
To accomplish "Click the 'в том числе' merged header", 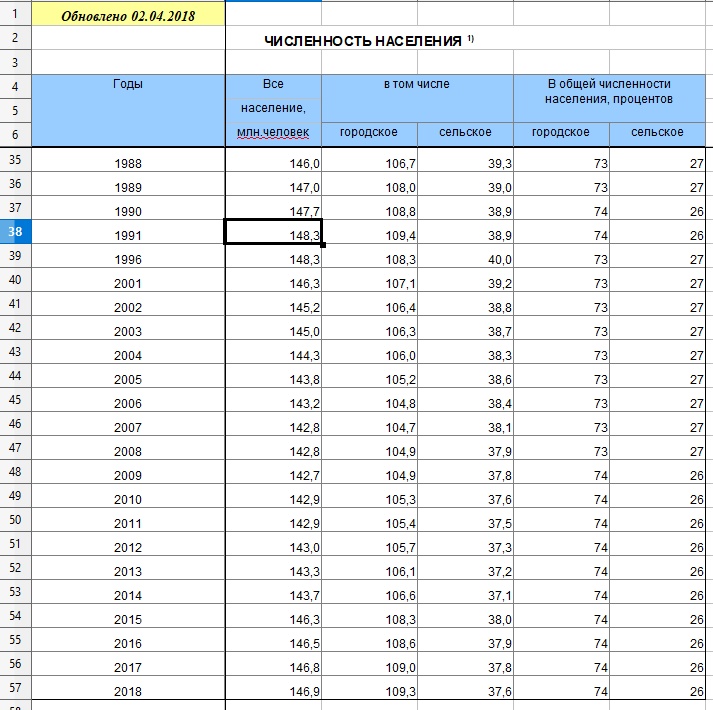I will pyautogui.click(x=417, y=98).
